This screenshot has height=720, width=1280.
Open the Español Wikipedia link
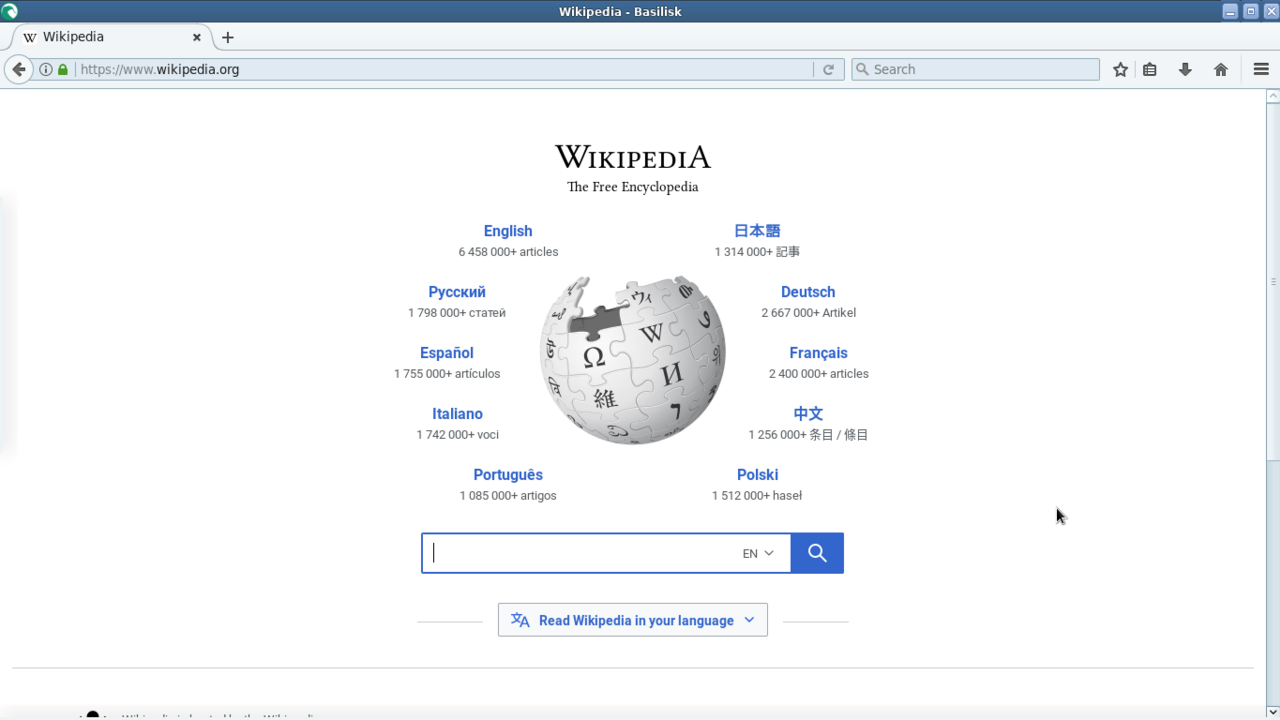point(447,353)
